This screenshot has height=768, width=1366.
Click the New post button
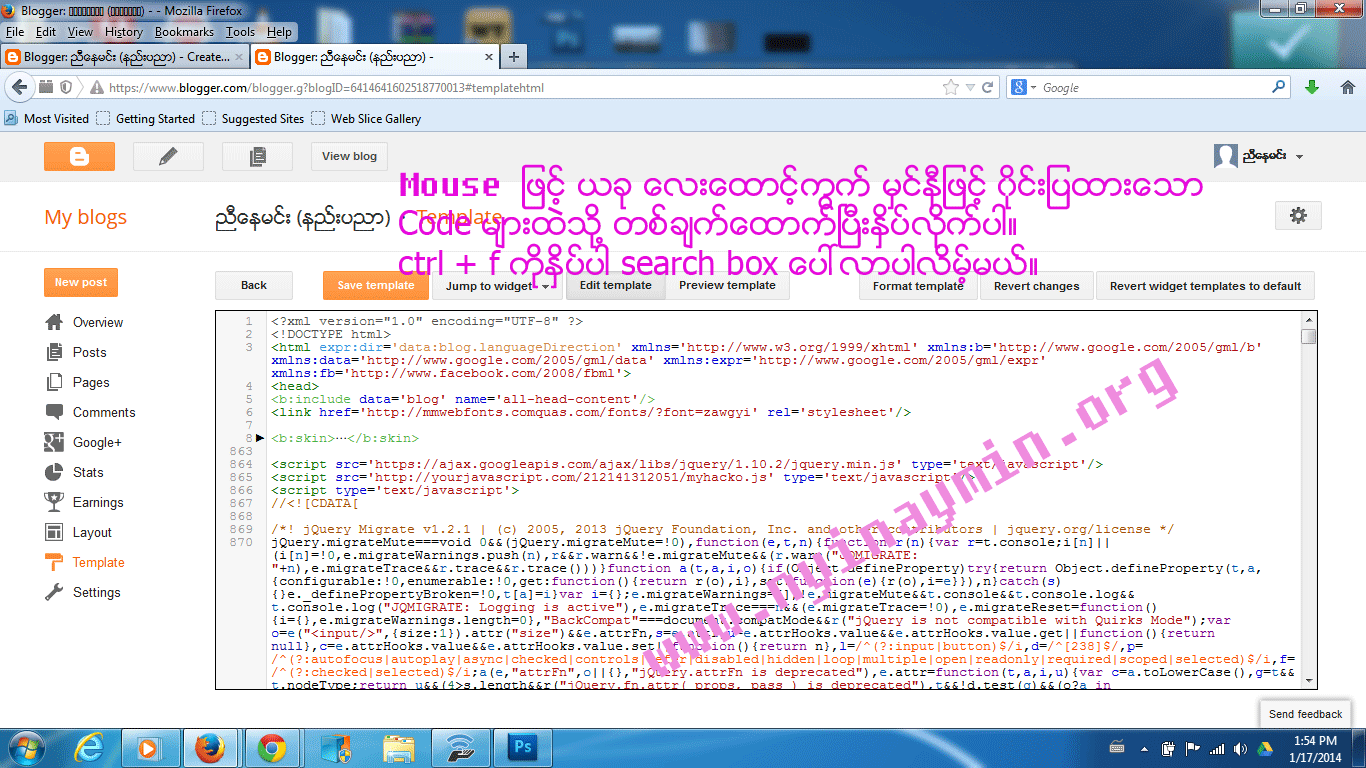click(x=81, y=283)
